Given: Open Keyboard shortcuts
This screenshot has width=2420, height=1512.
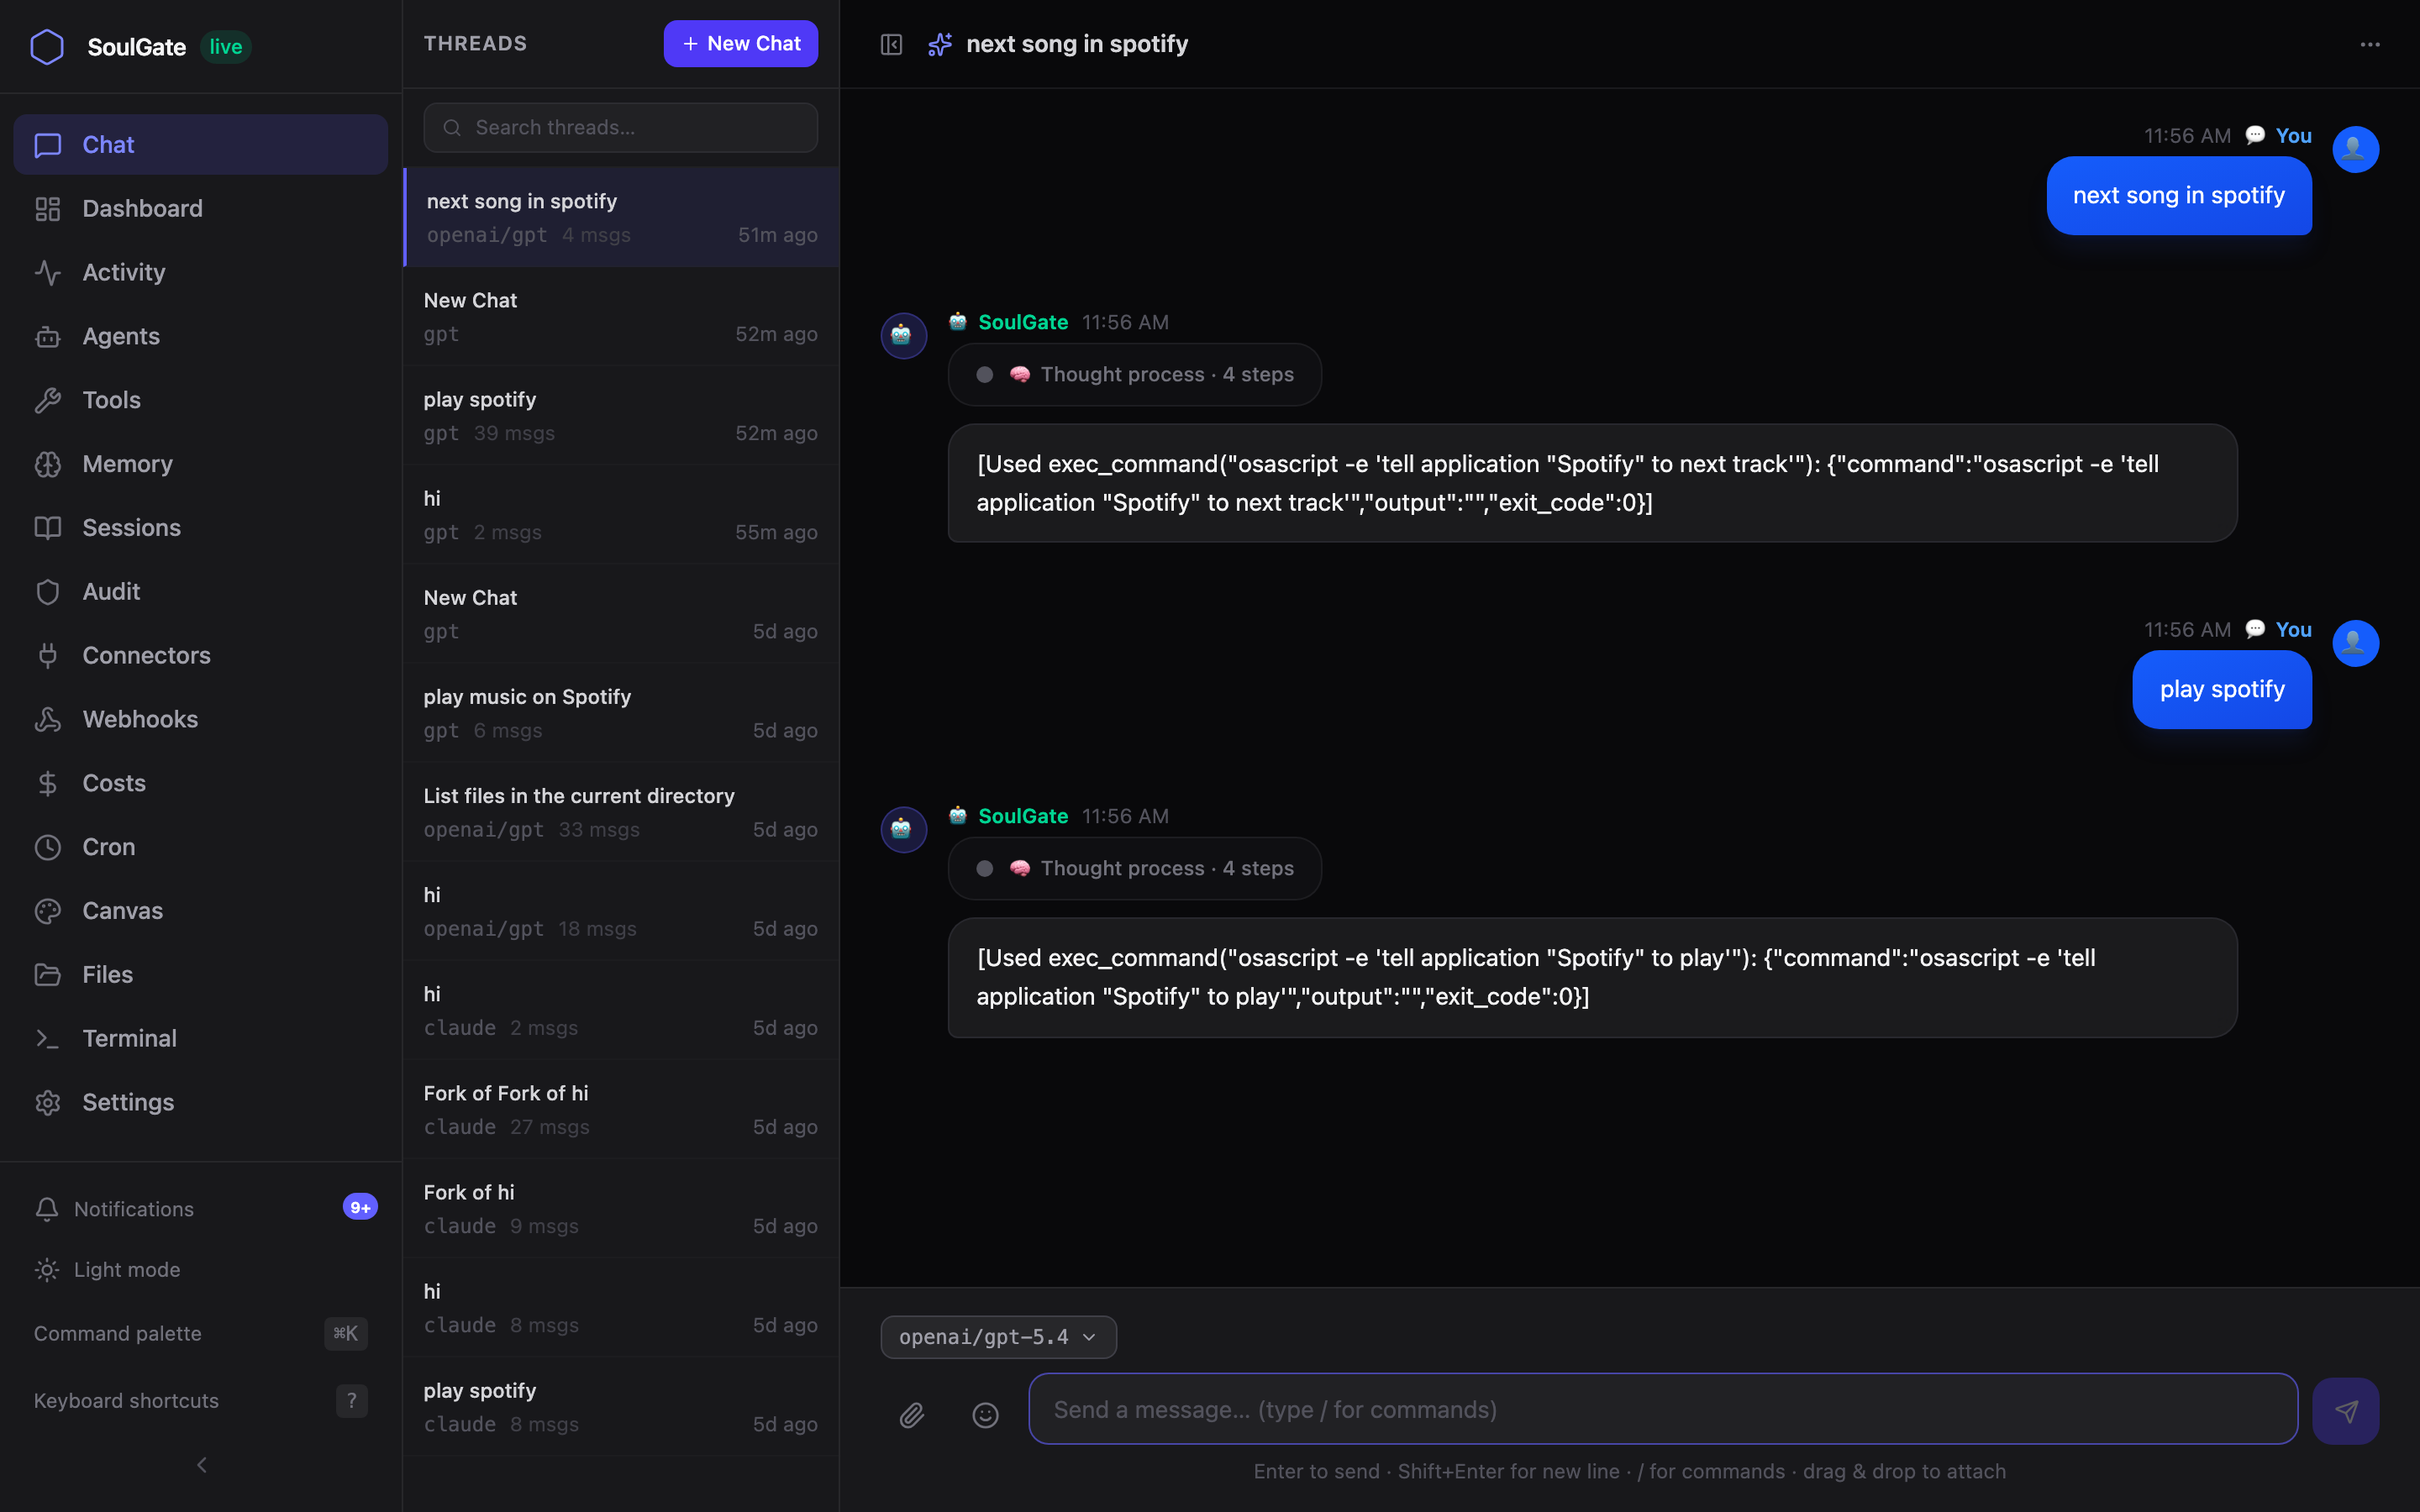Looking at the screenshot, I should 200,1401.
